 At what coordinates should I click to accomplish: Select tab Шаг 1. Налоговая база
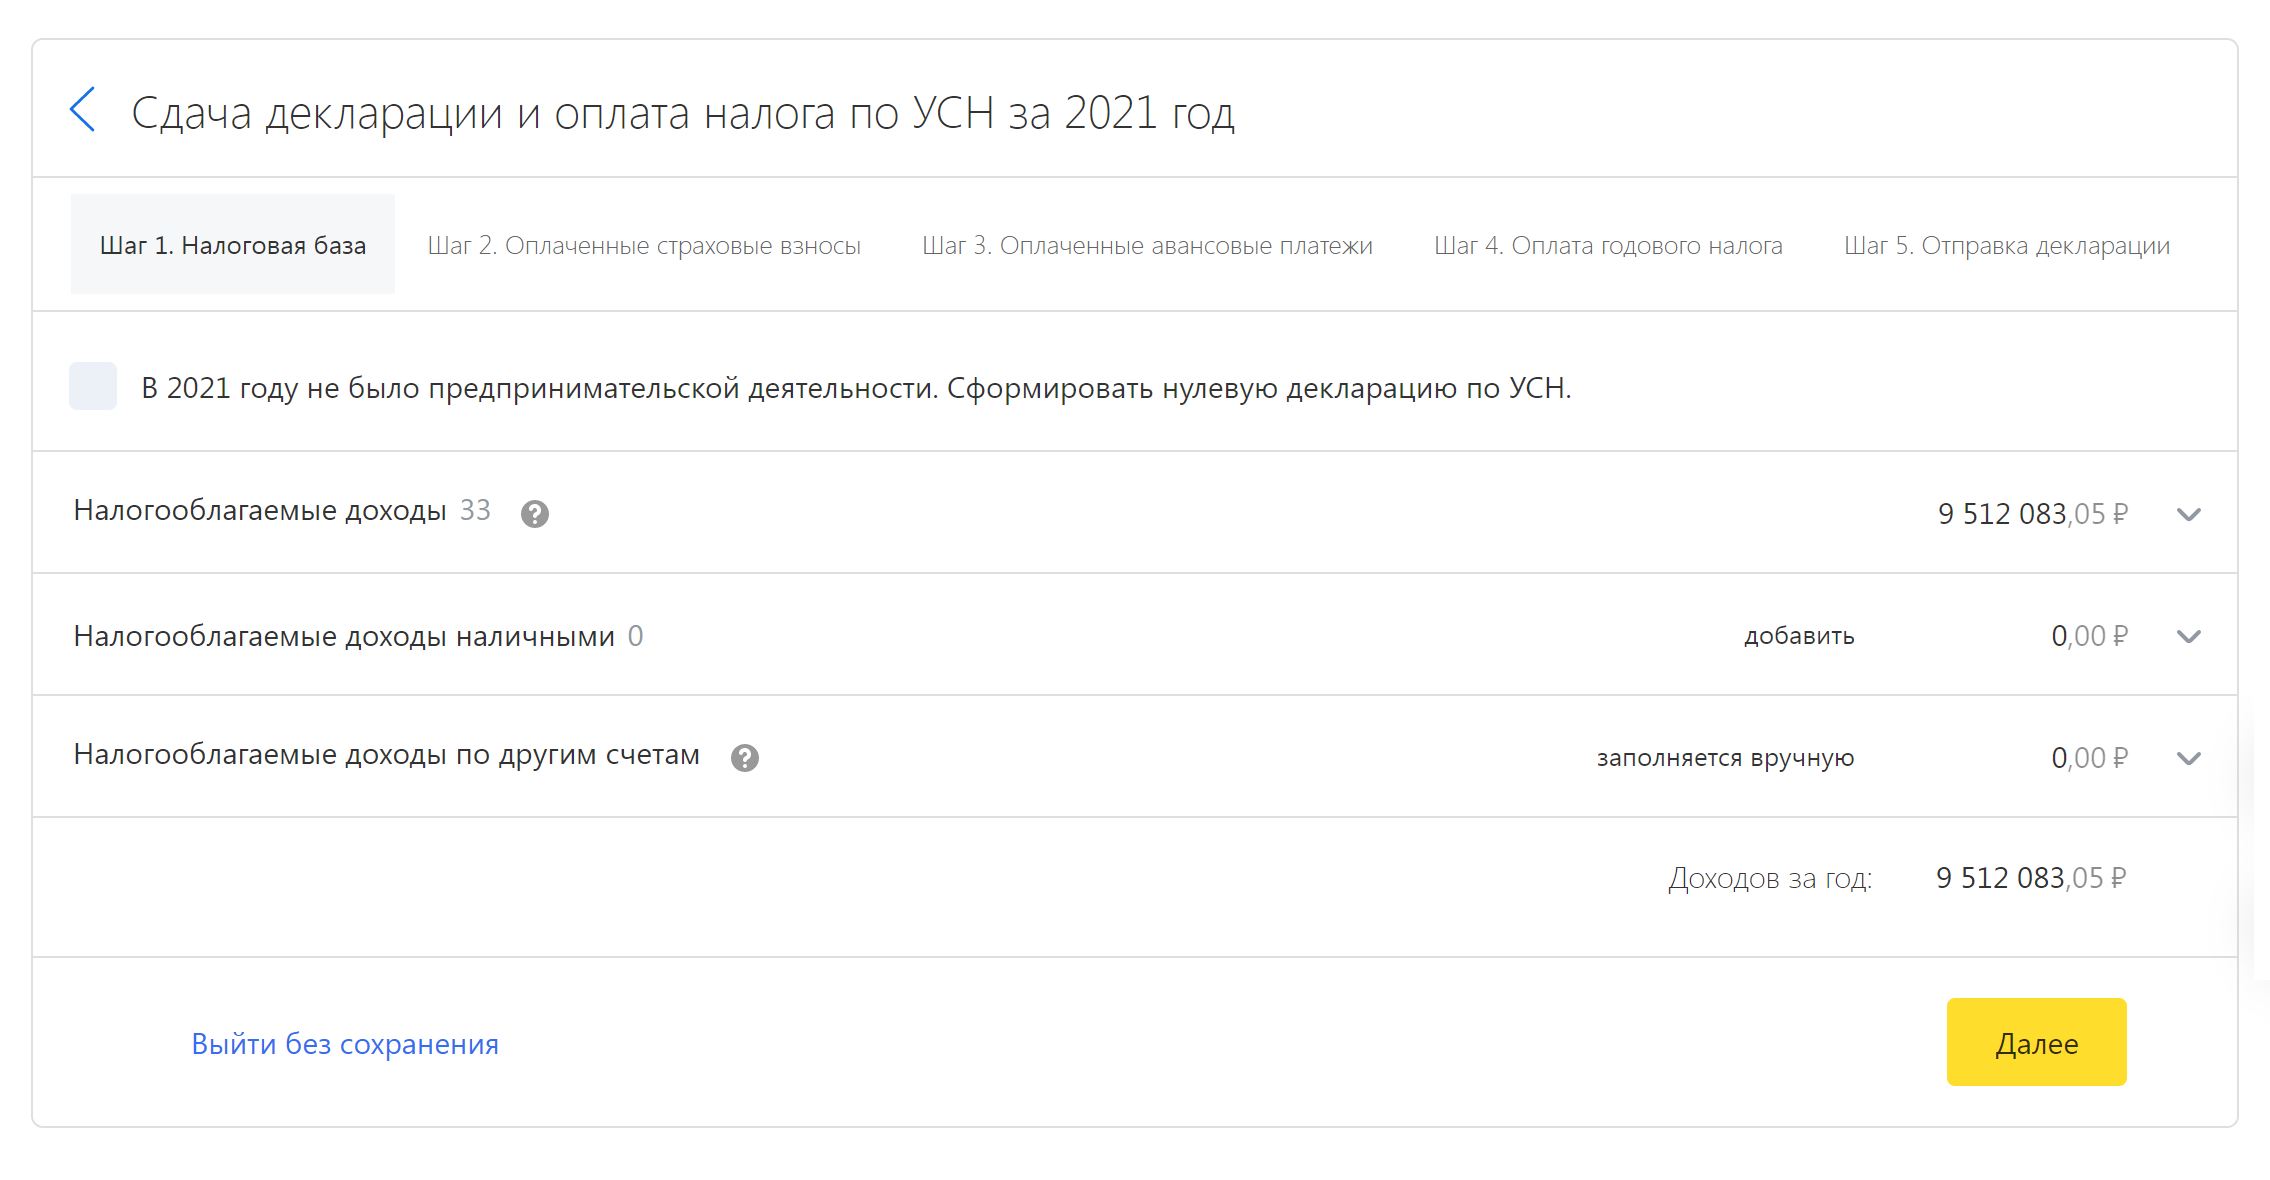(x=233, y=245)
